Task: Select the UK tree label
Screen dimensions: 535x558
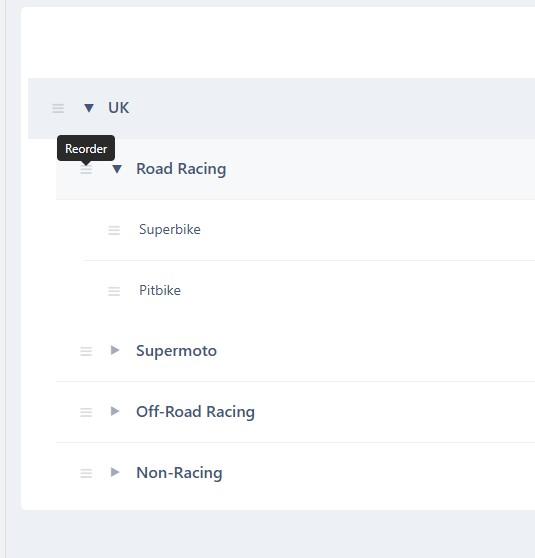Action: pyautogui.click(x=119, y=108)
